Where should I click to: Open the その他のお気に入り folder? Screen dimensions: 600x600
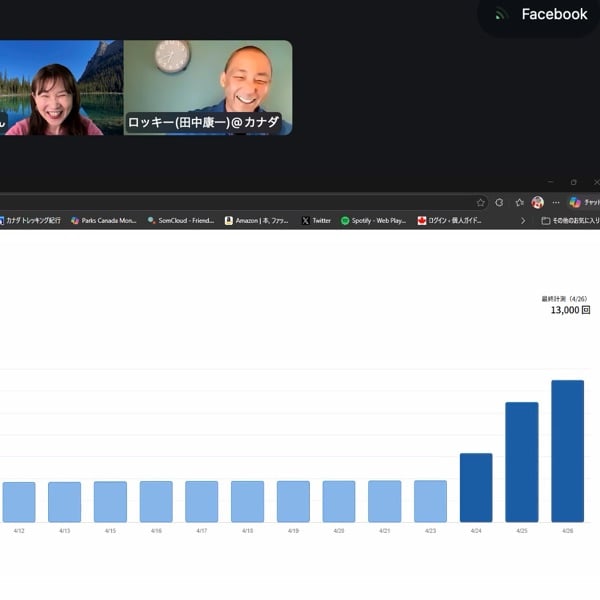point(570,220)
